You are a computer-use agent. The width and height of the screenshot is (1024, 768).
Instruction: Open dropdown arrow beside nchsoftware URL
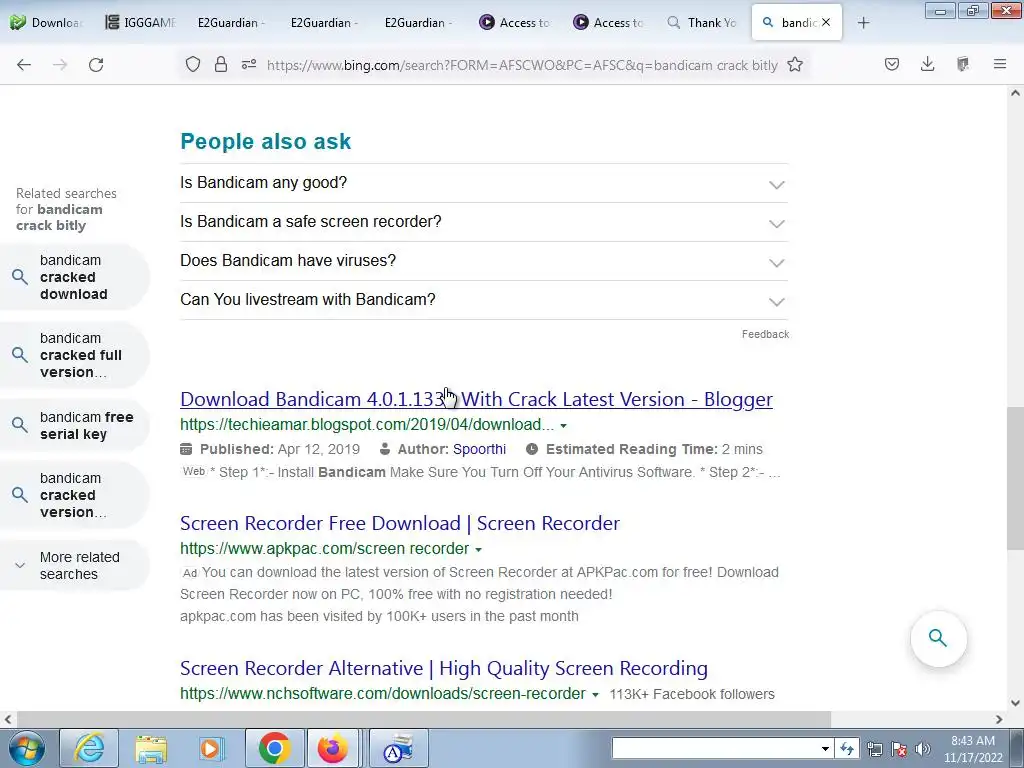click(595, 695)
